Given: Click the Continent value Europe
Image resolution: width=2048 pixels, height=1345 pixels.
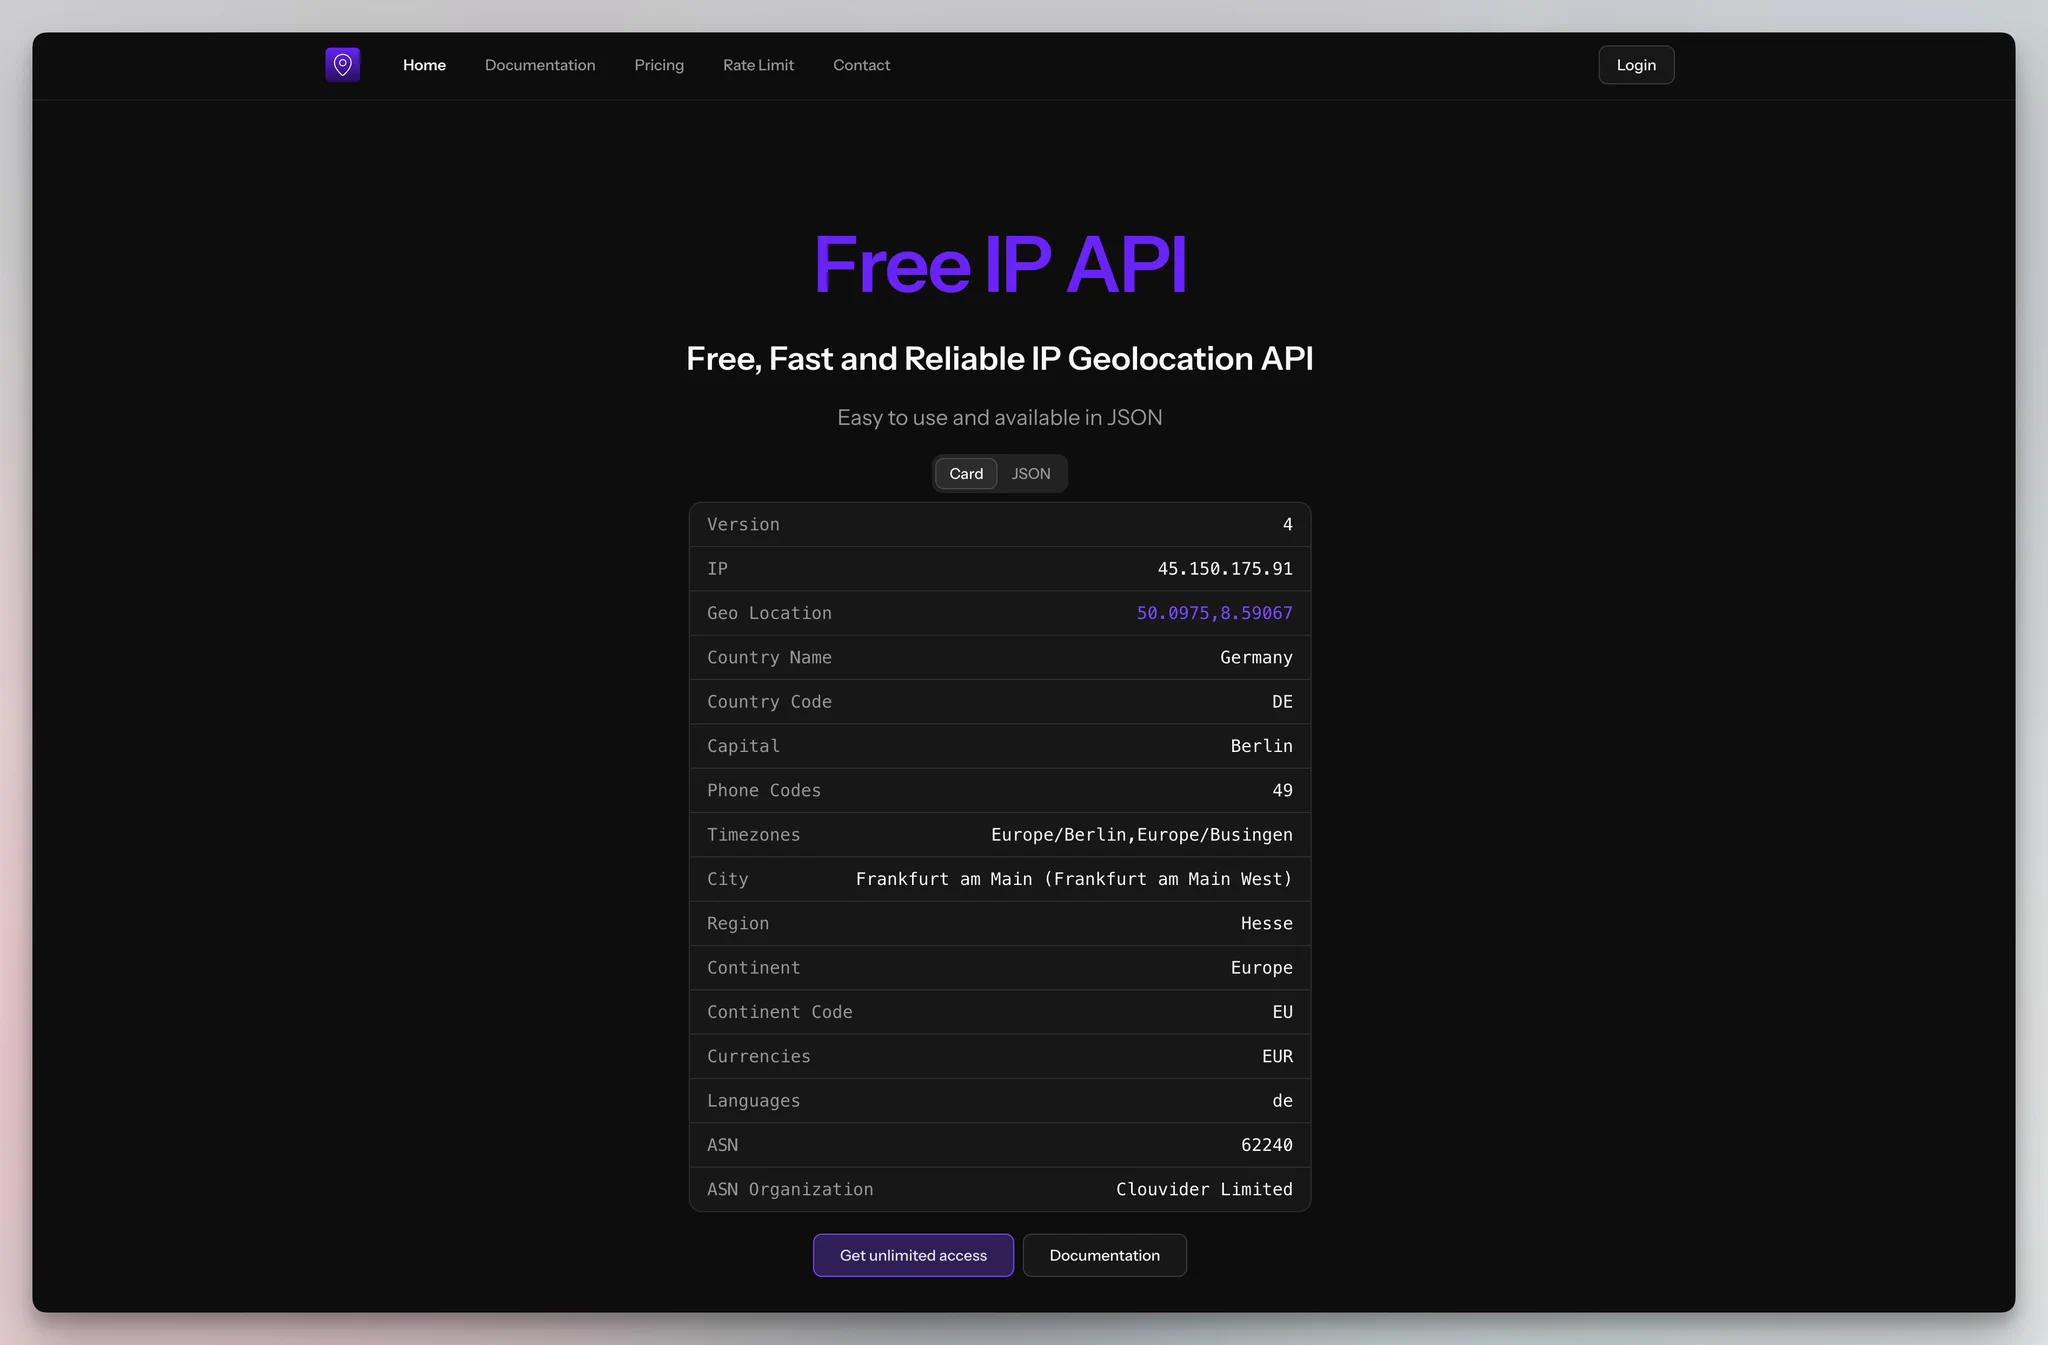Looking at the screenshot, I should pyautogui.click(x=1261, y=968).
